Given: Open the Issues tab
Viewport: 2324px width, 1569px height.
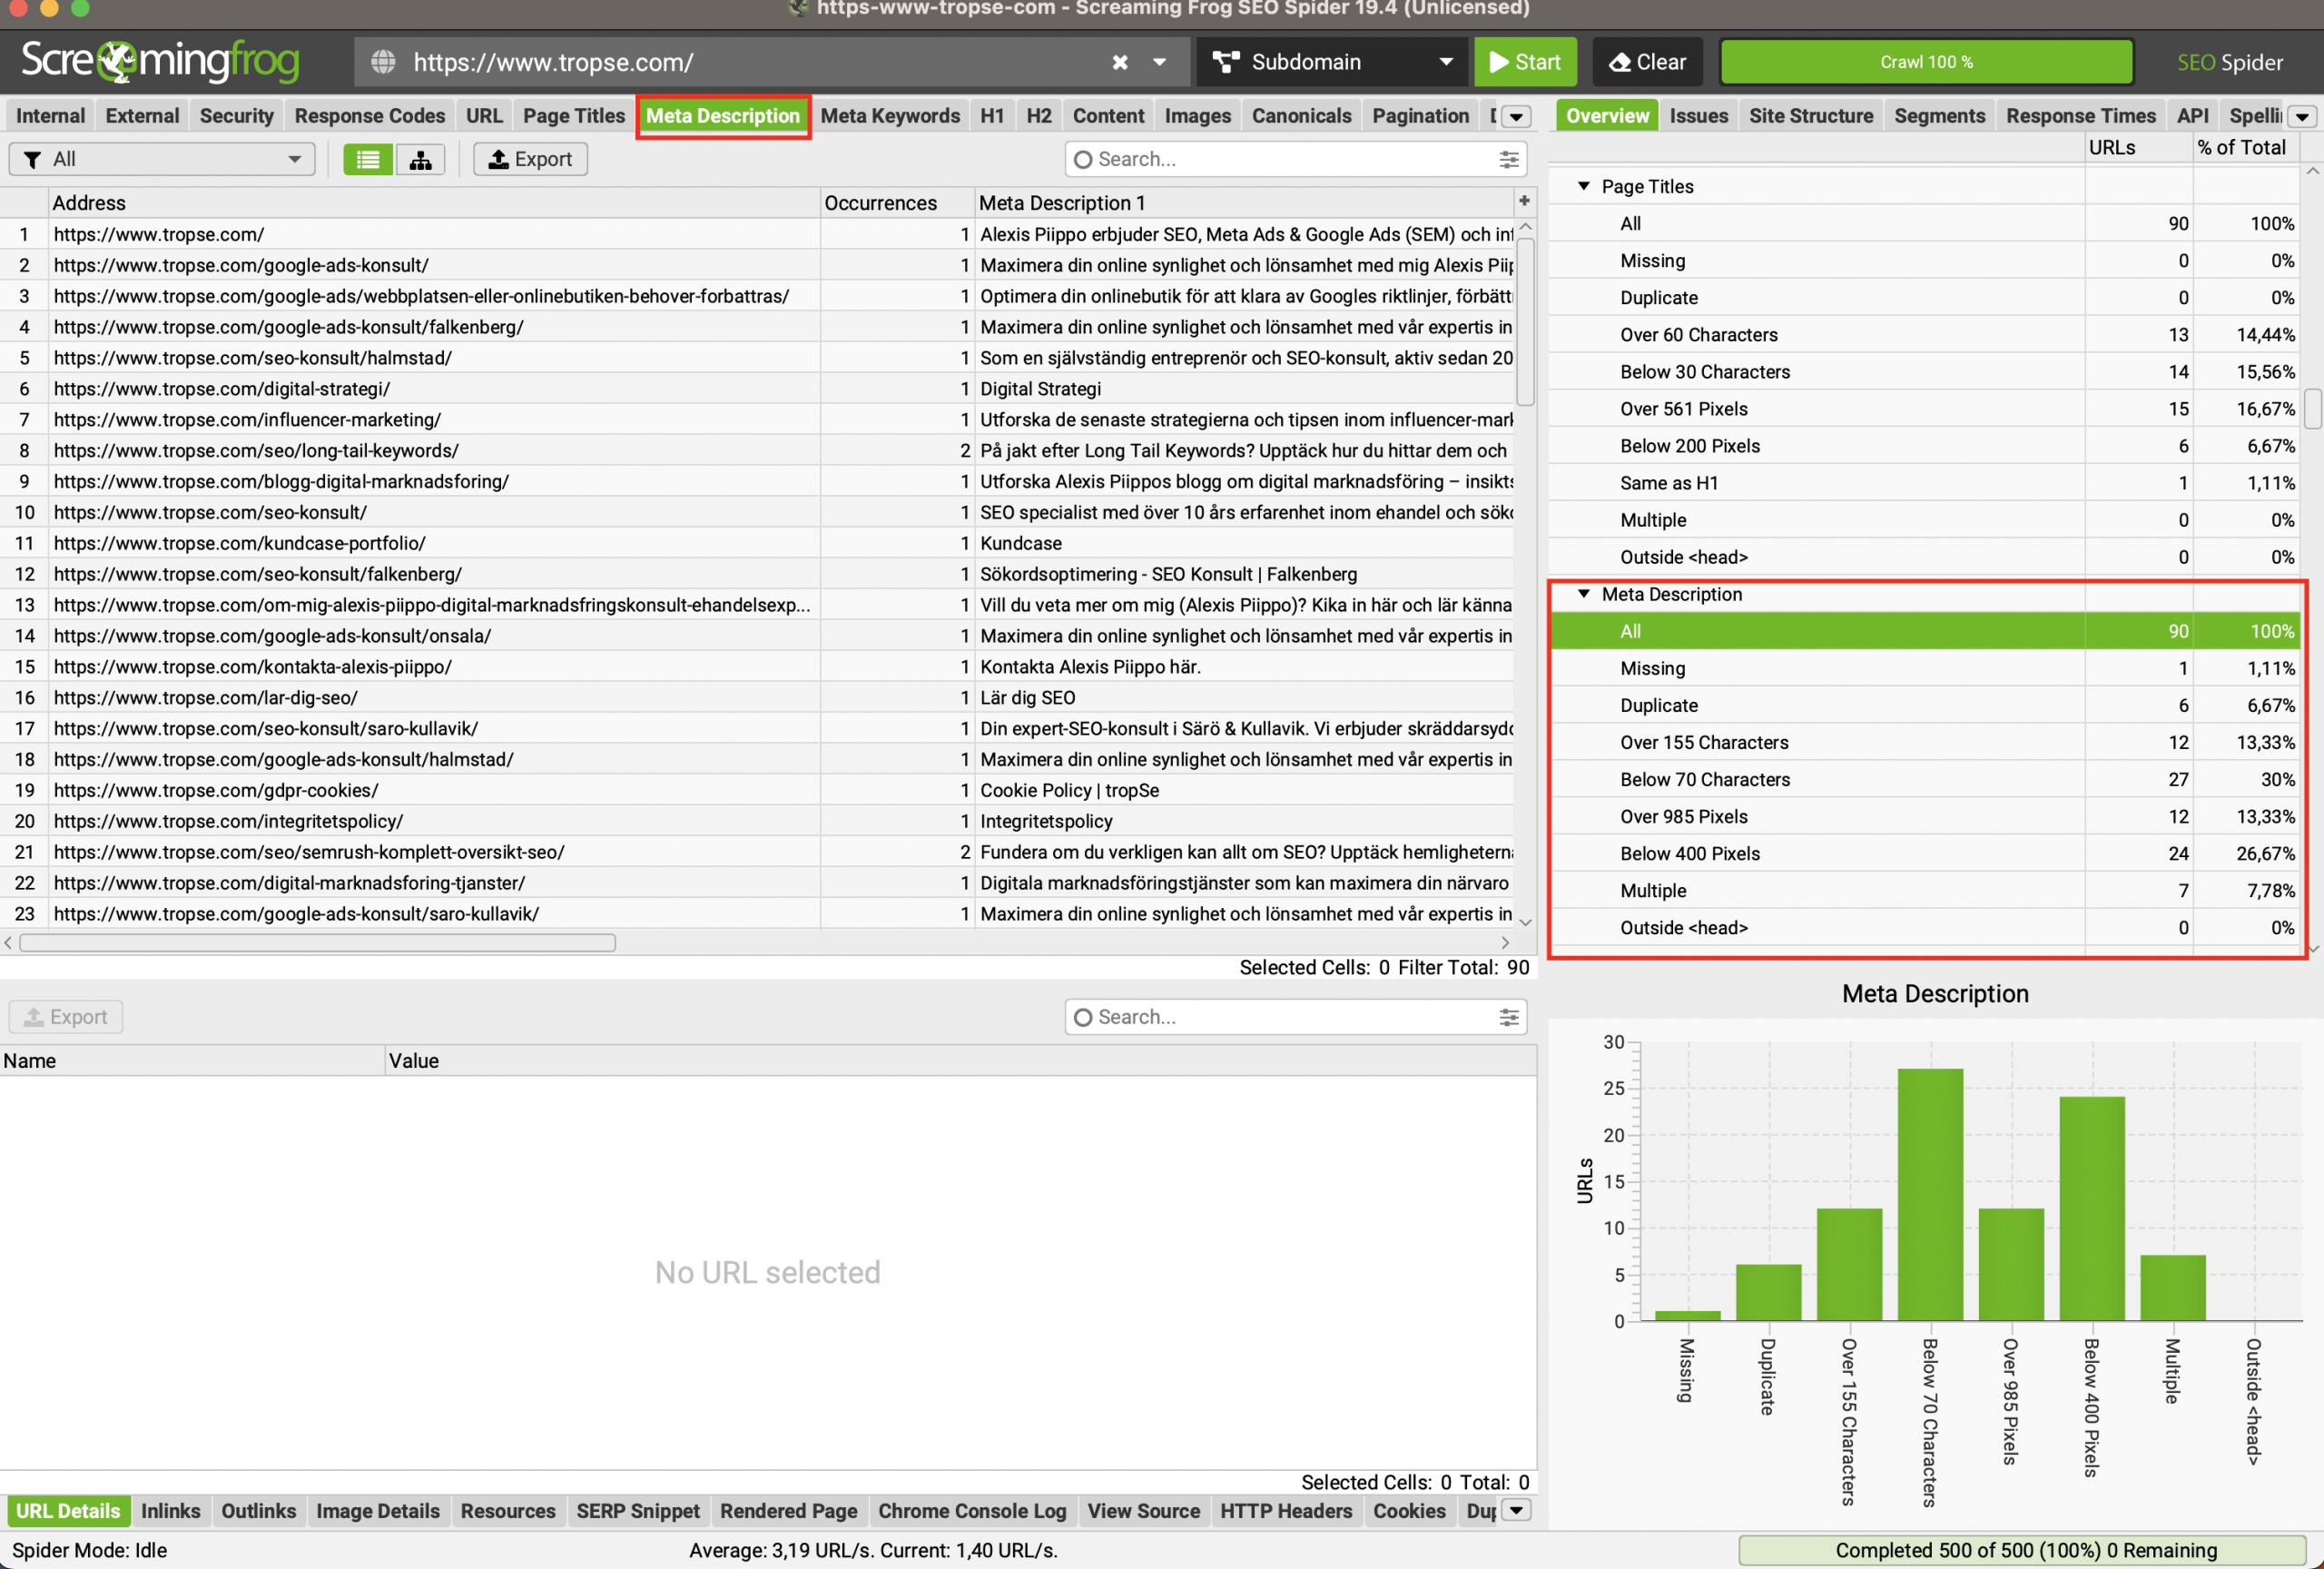Looking at the screenshot, I should click(1698, 116).
